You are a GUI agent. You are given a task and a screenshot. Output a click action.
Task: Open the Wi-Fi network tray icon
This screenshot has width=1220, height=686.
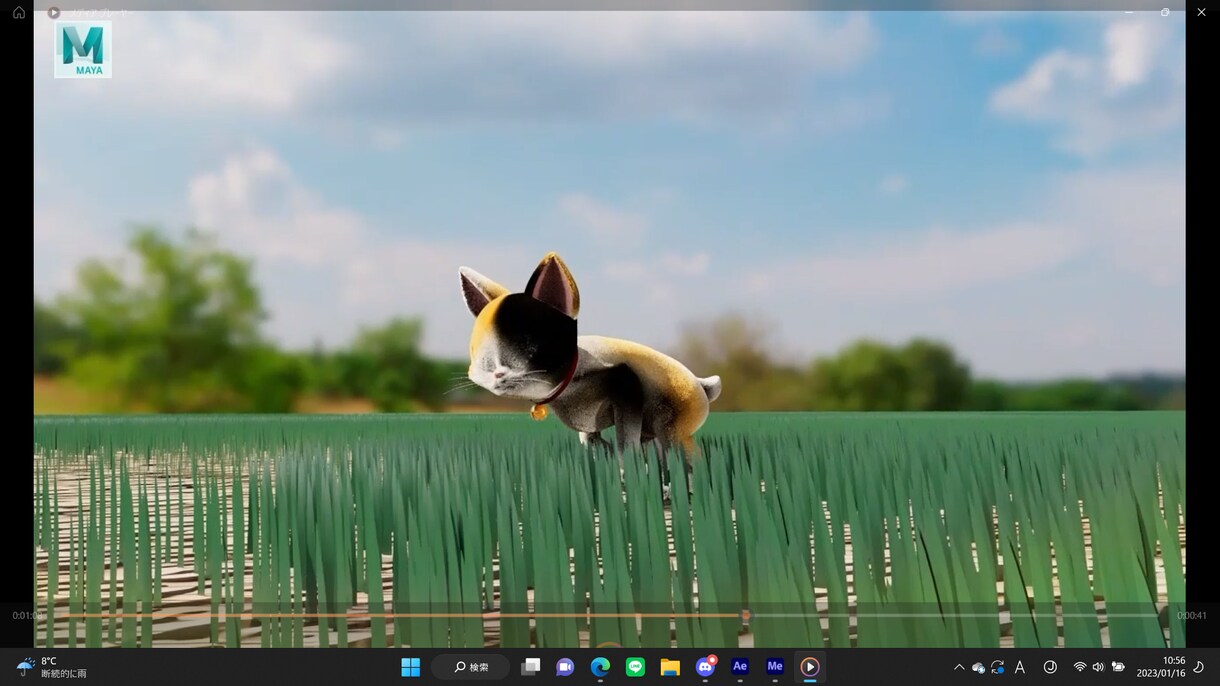[x=1080, y=667]
